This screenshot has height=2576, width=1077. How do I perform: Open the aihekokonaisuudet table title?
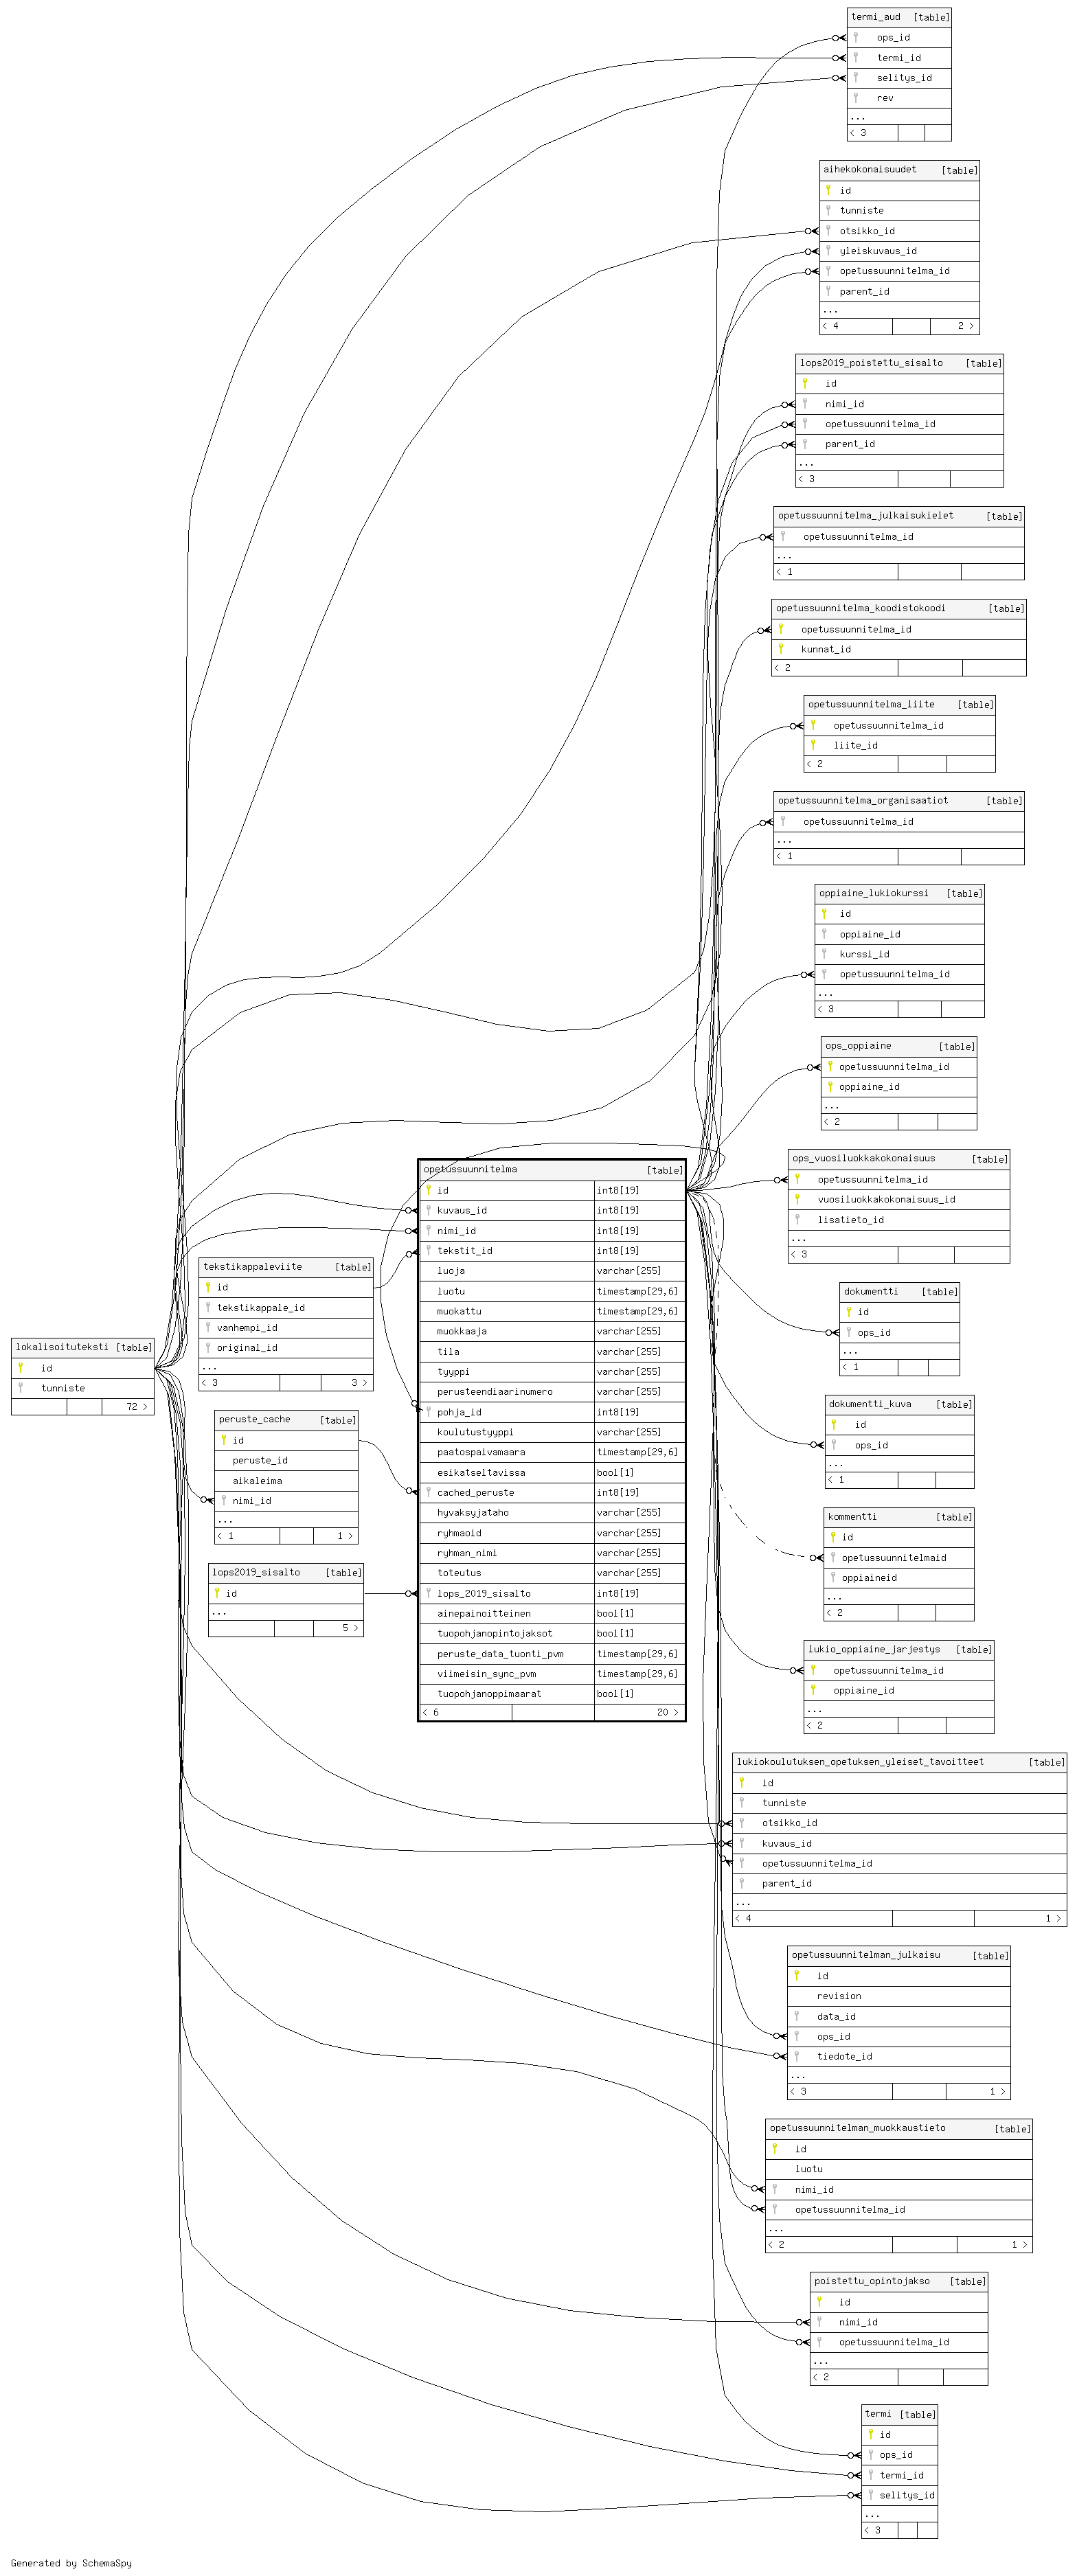[870, 169]
